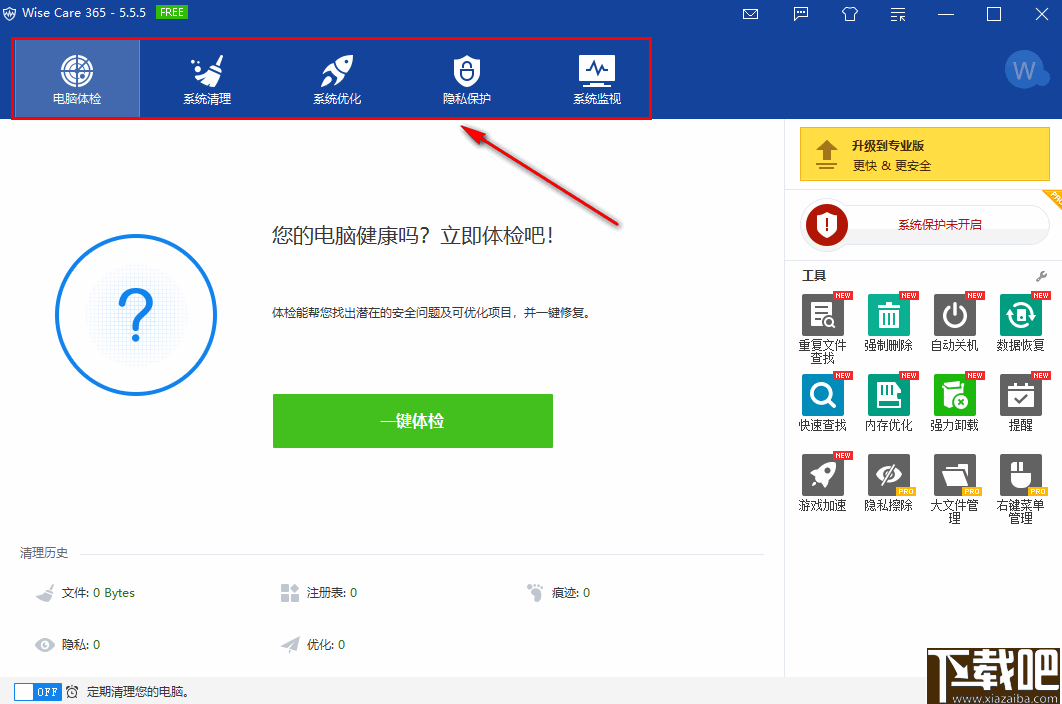The height and width of the screenshot is (704, 1062).
Task: Select the 系统监视 tab
Action: 597,79
